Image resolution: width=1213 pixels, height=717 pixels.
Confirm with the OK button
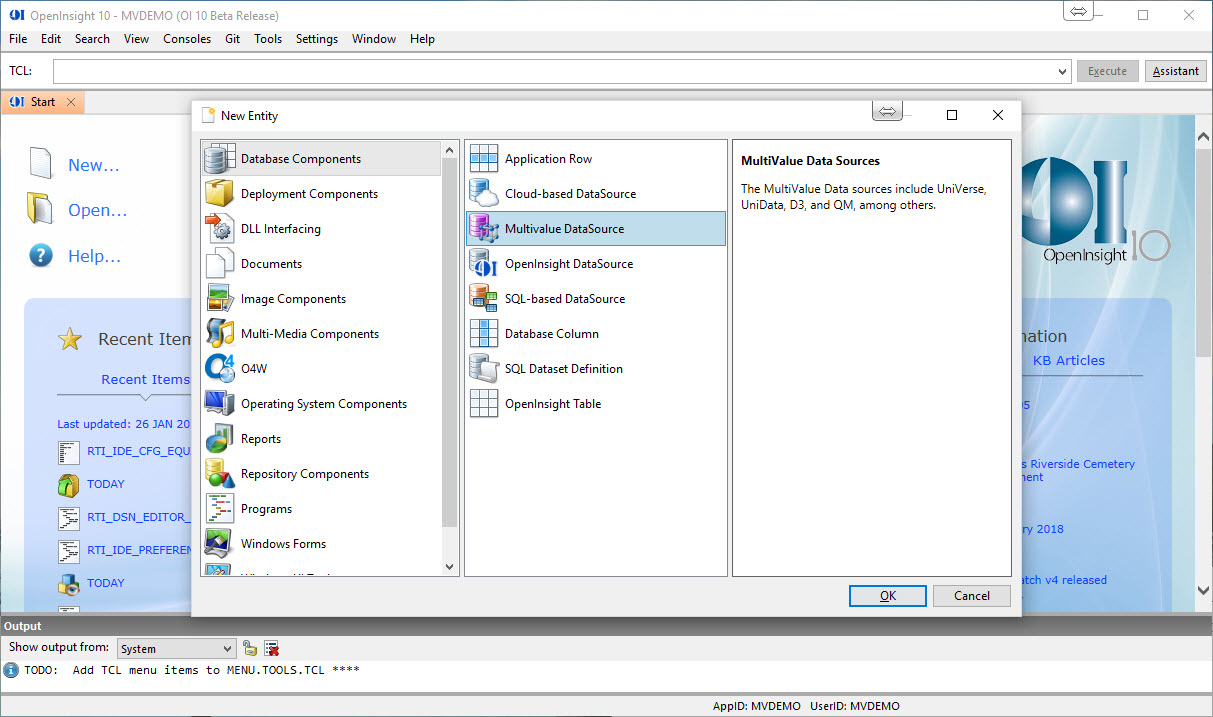(888, 596)
